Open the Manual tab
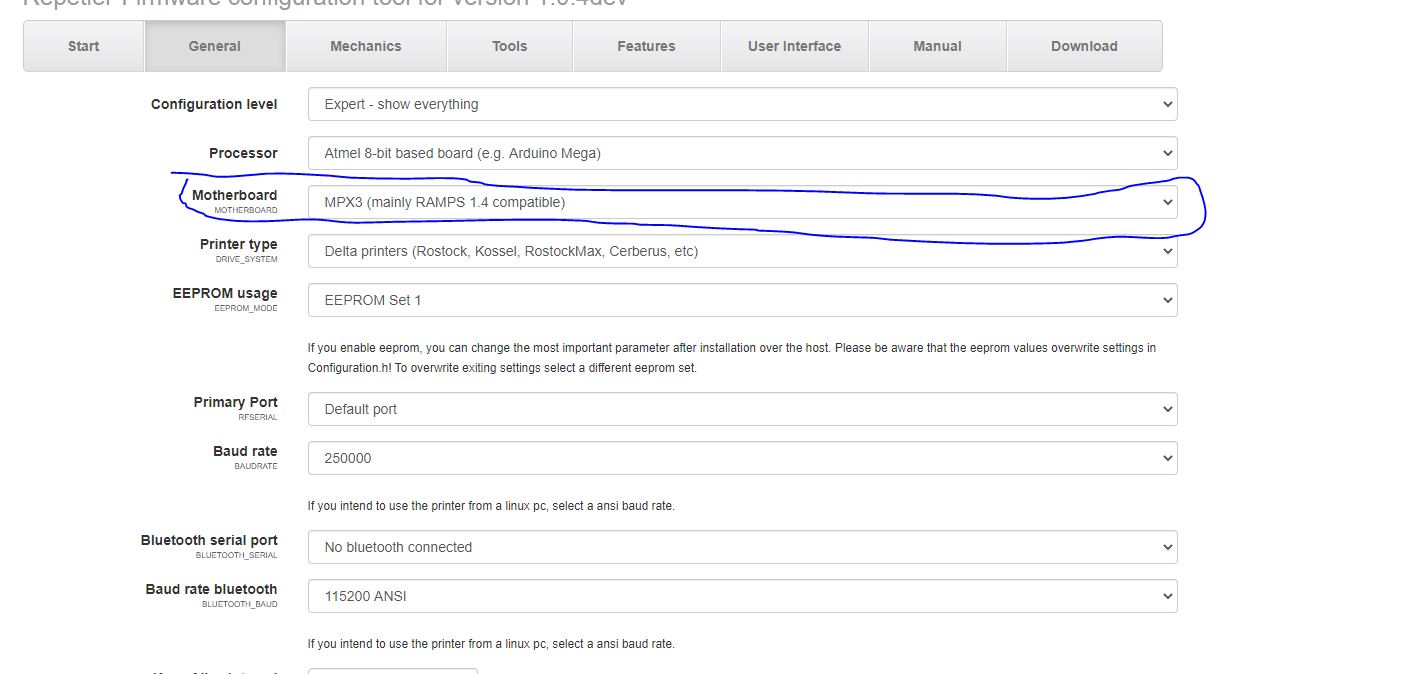The width and height of the screenshot is (1409, 674). 937,46
